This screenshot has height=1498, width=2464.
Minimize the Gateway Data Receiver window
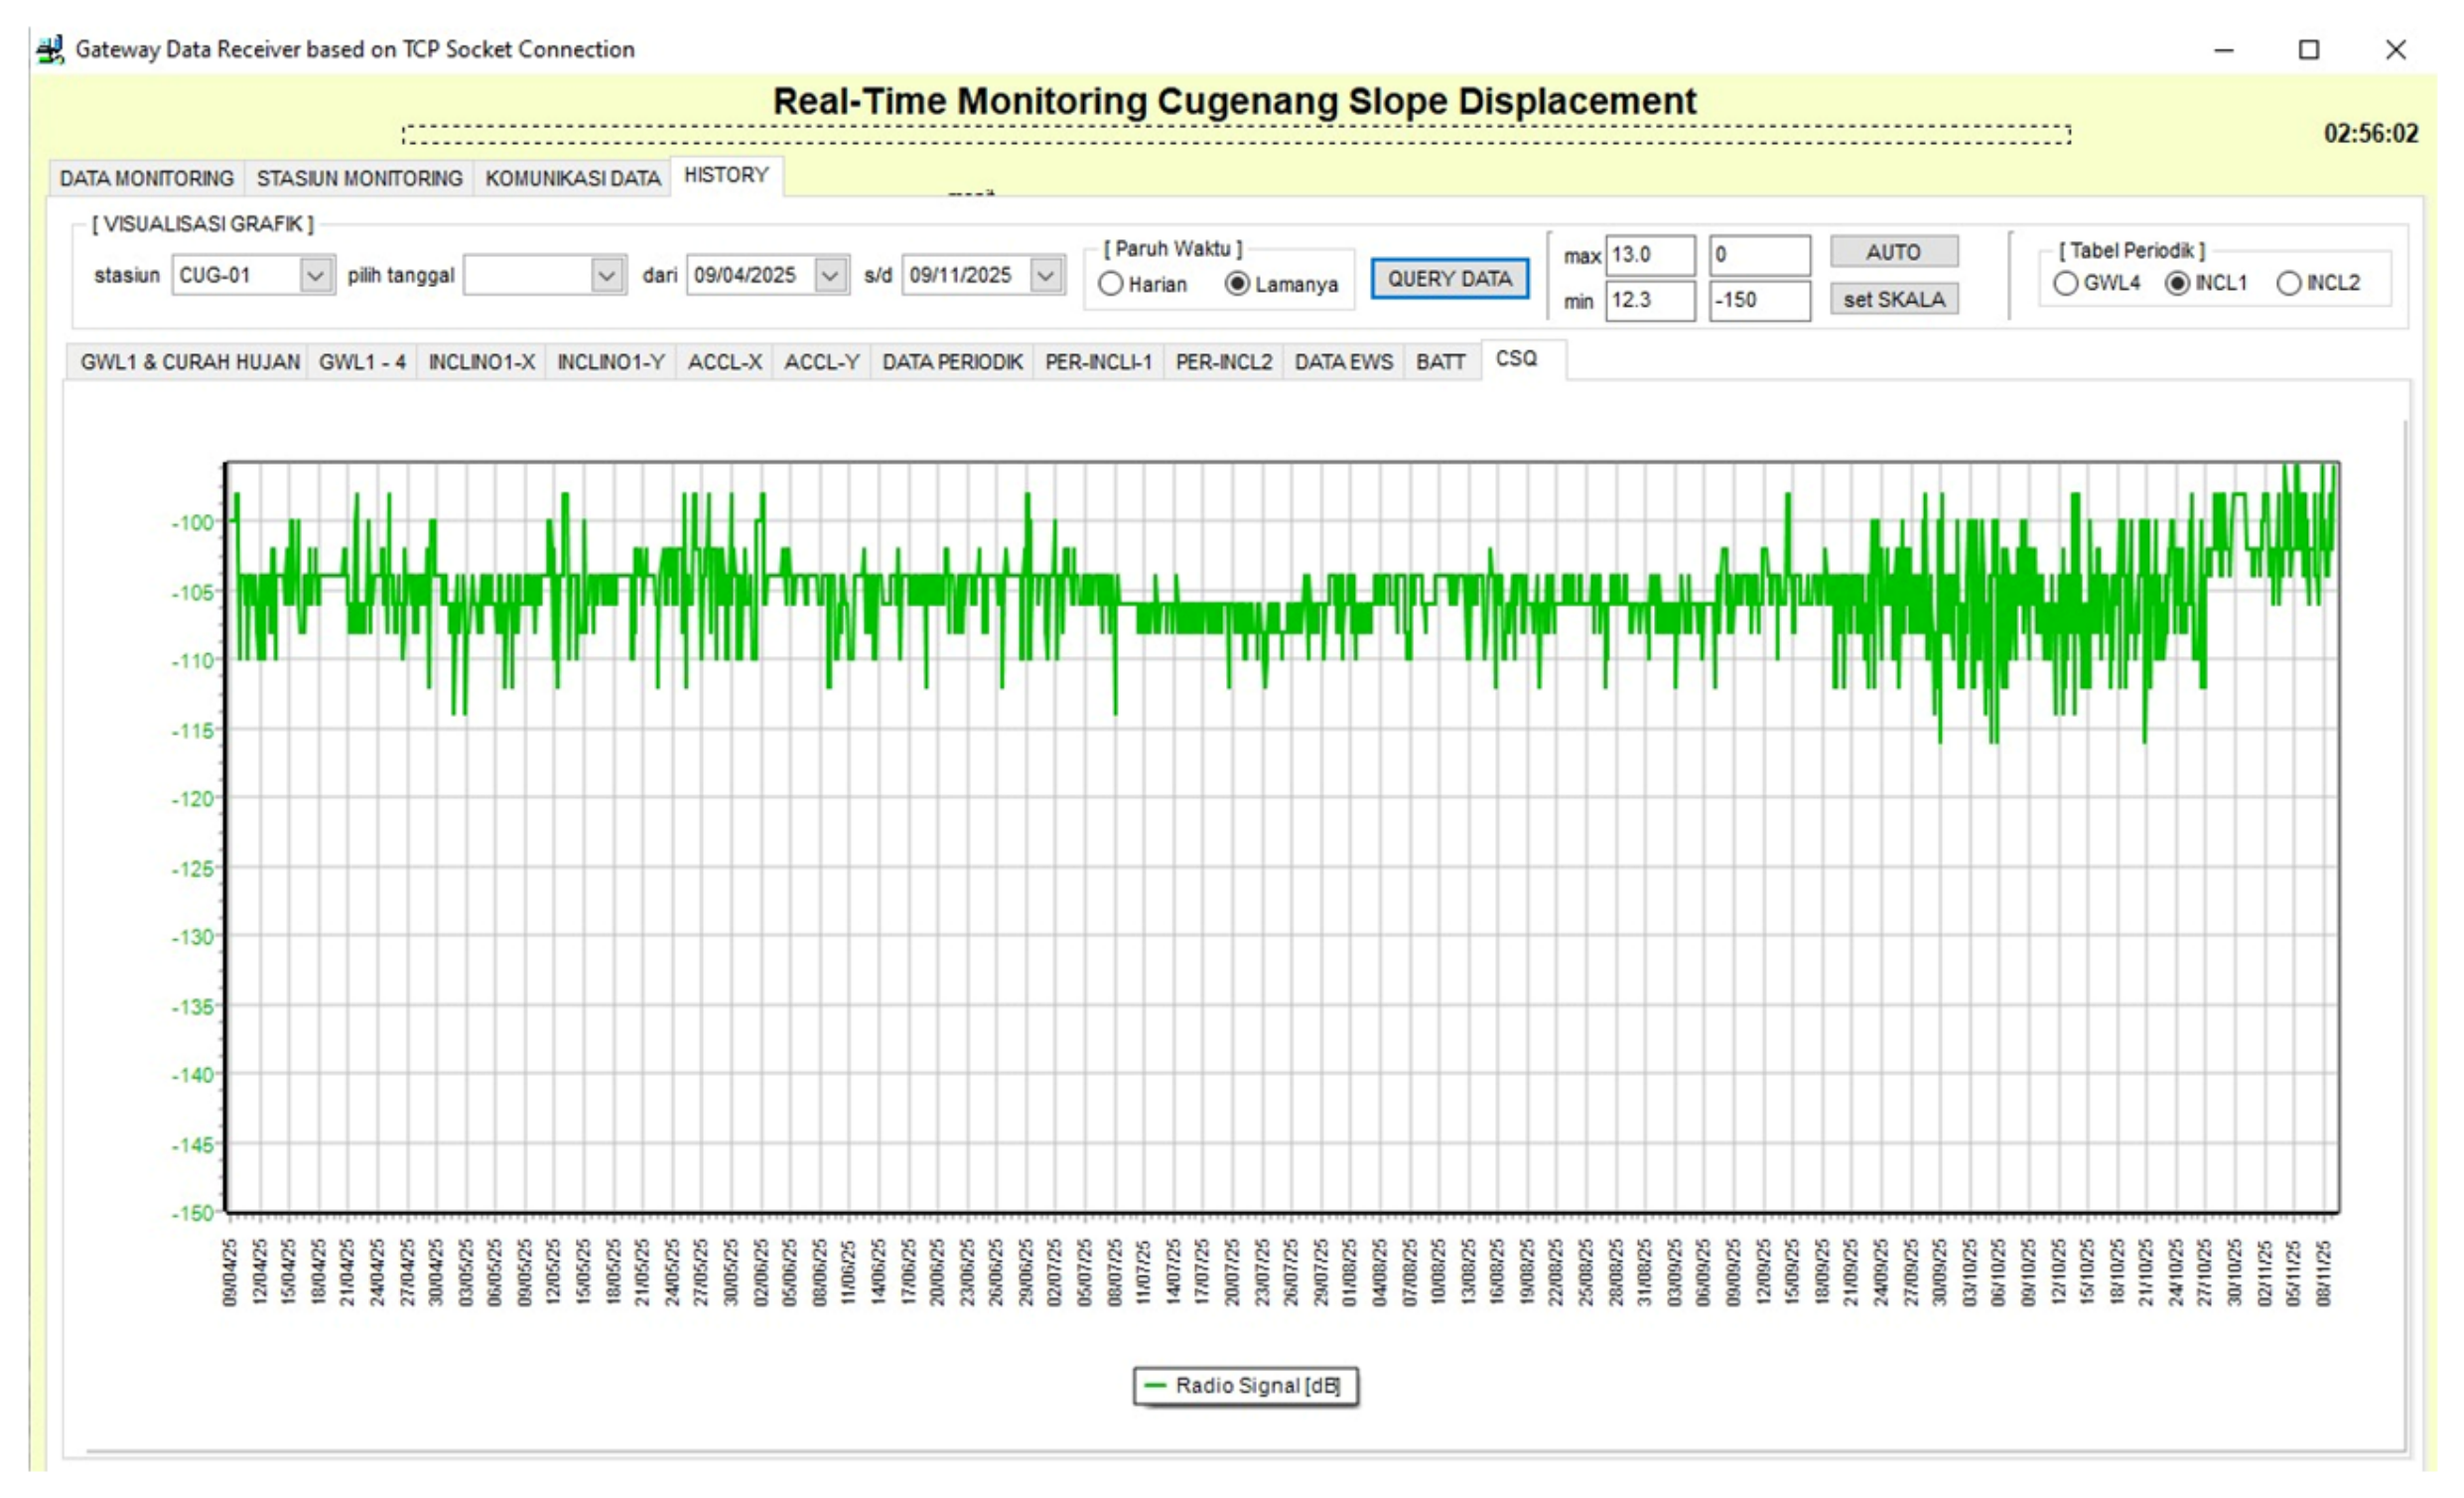click(2224, 49)
